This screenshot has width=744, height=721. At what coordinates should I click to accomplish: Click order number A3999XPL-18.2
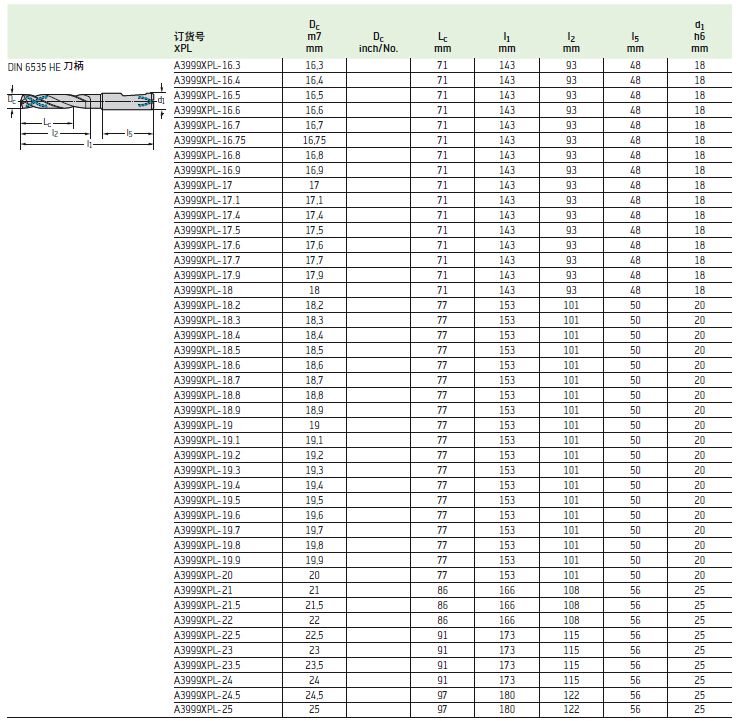click(207, 305)
